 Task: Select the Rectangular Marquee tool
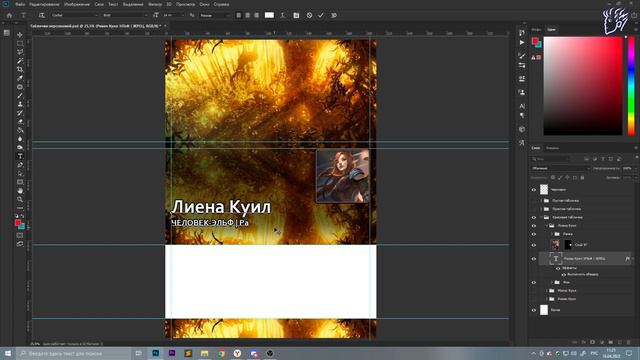[20, 44]
